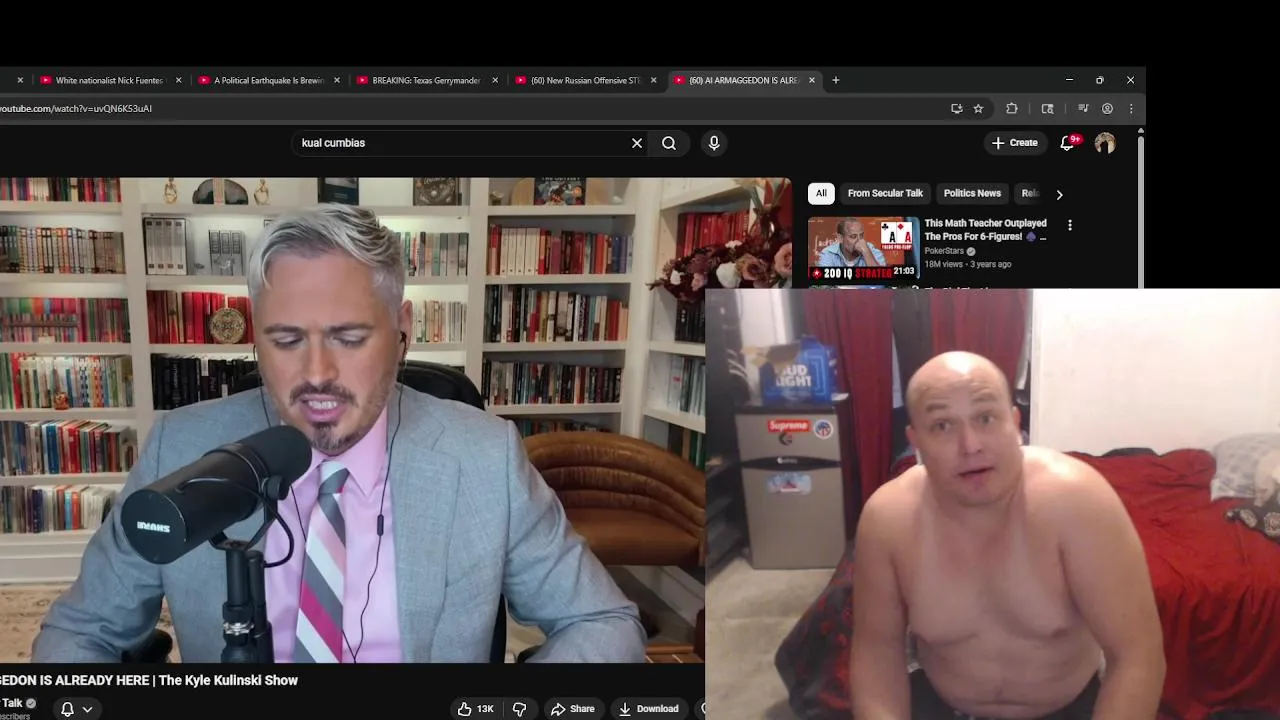The image size is (1280, 720).
Task: Open a new browser tab with plus icon
Action: click(x=836, y=80)
